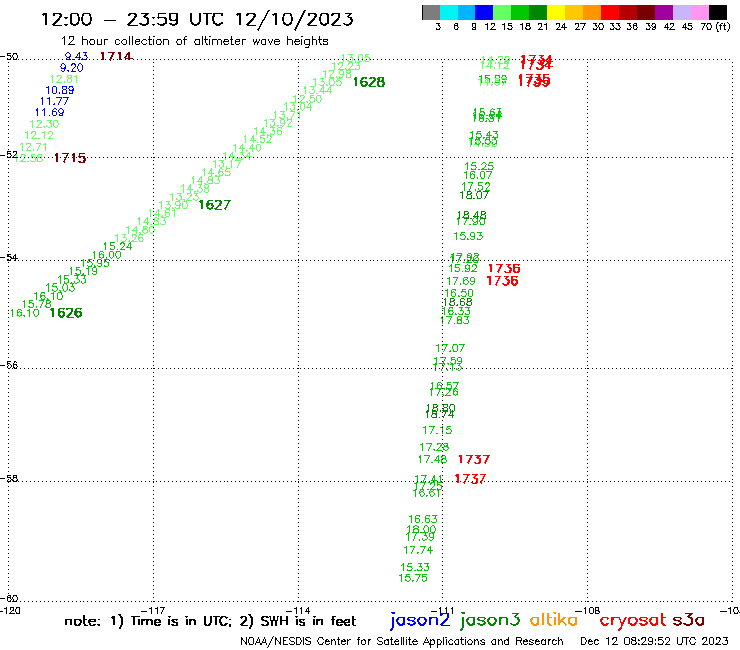Select the wave height value 15.25

(x=479, y=167)
